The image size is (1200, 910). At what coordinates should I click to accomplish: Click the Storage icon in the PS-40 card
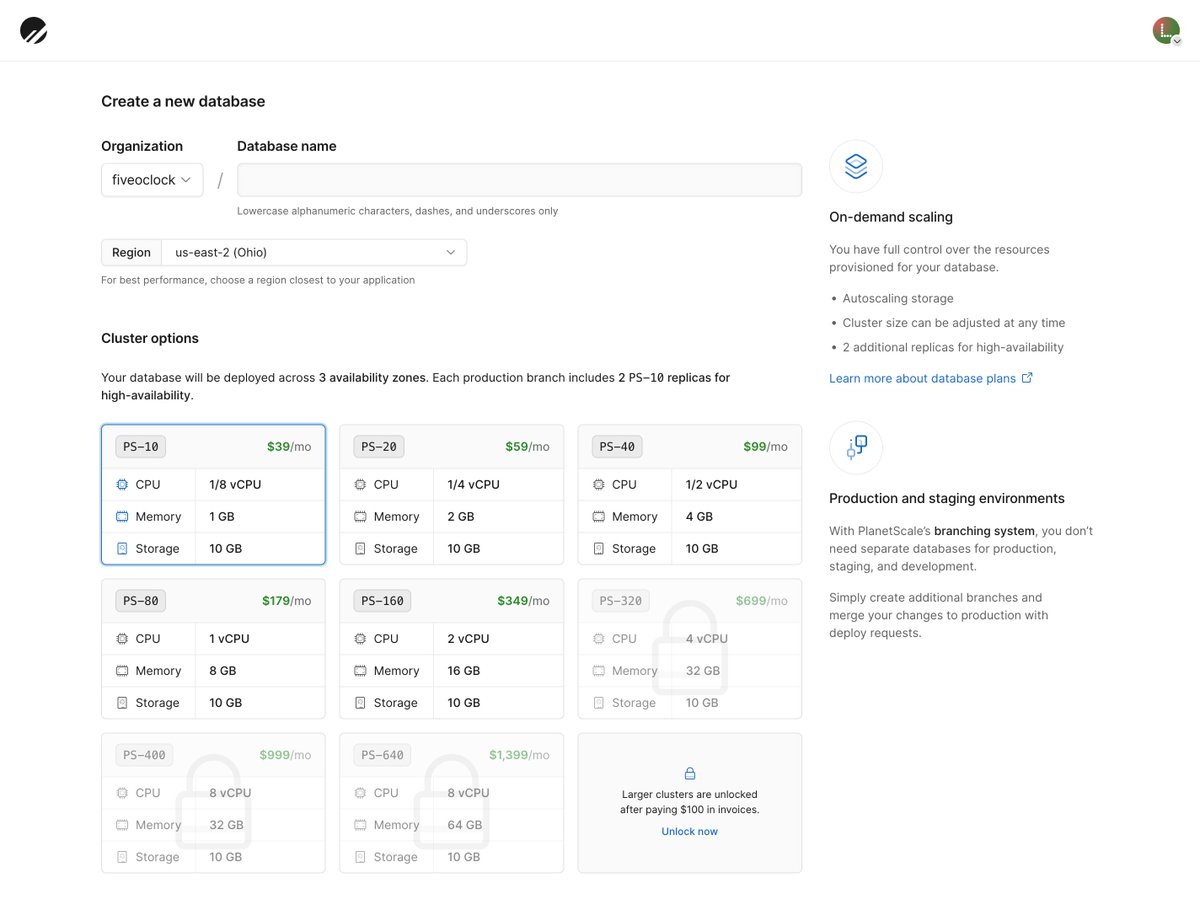[x=598, y=548]
